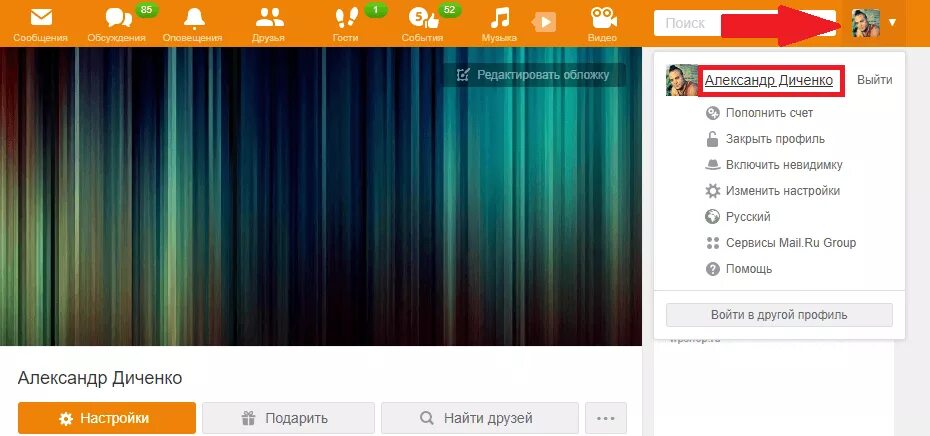Open Обсуждения chat bubbles icon
This screenshot has width=930, height=436.
coord(118,18)
